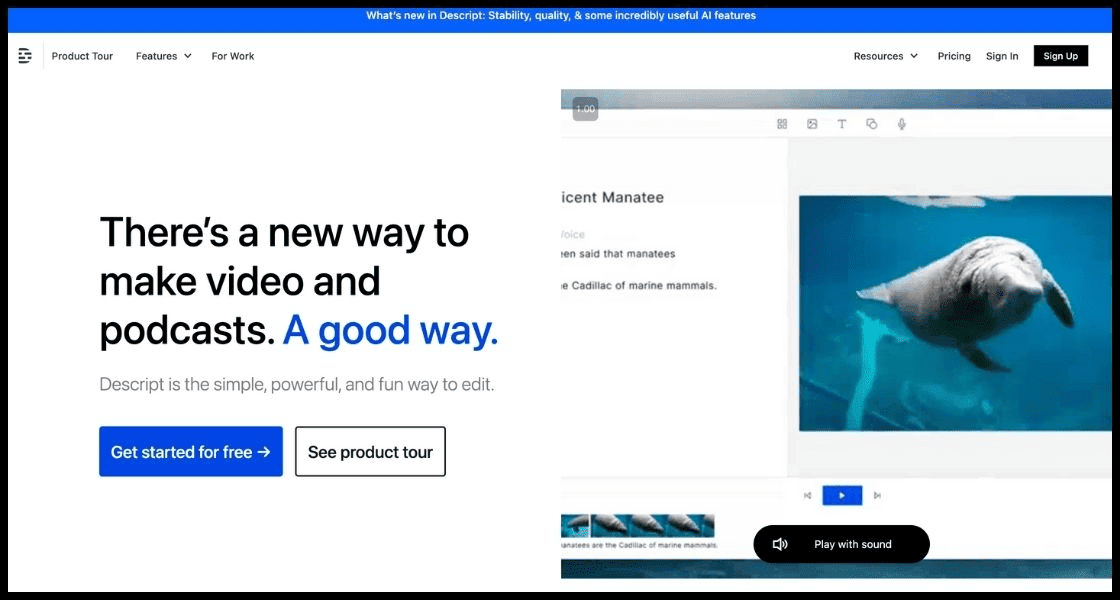Unmute video via Play with sound

click(841, 544)
